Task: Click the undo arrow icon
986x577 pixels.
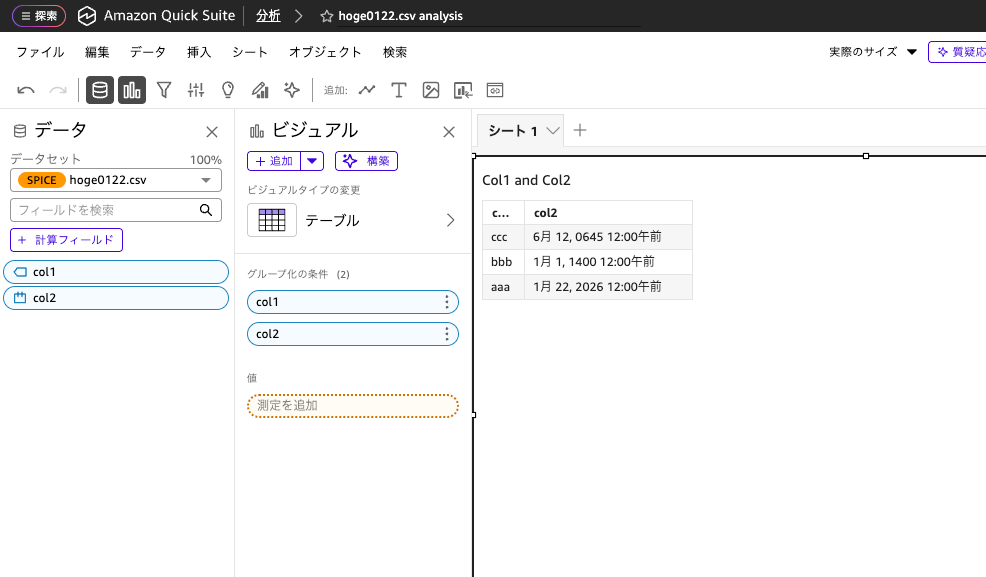Action: [25, 89]
